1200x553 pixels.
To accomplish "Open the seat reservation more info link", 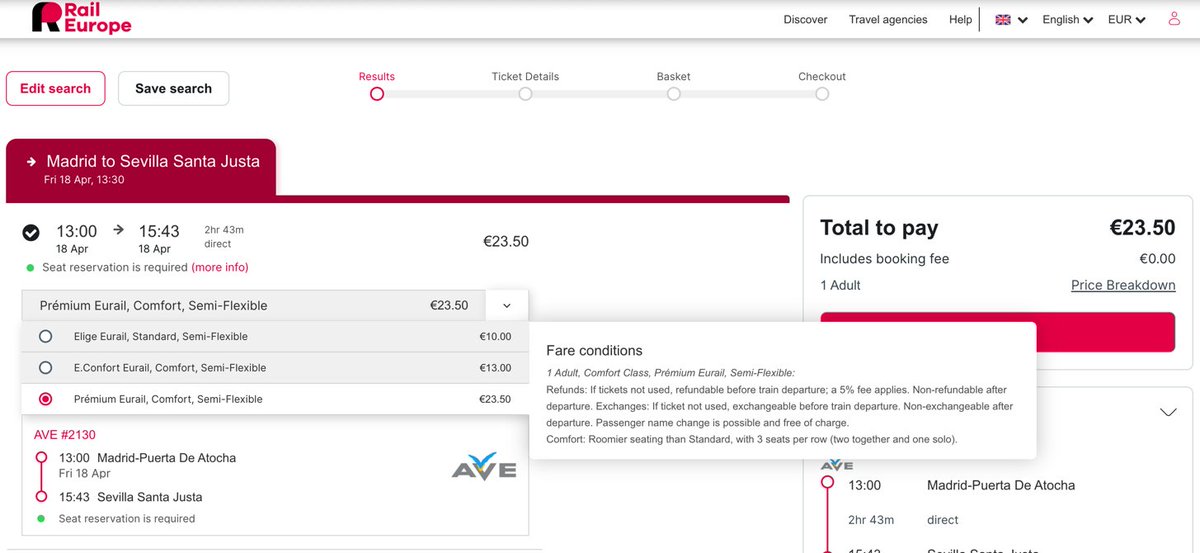I will pyautogui.click(x=220, y=267).
